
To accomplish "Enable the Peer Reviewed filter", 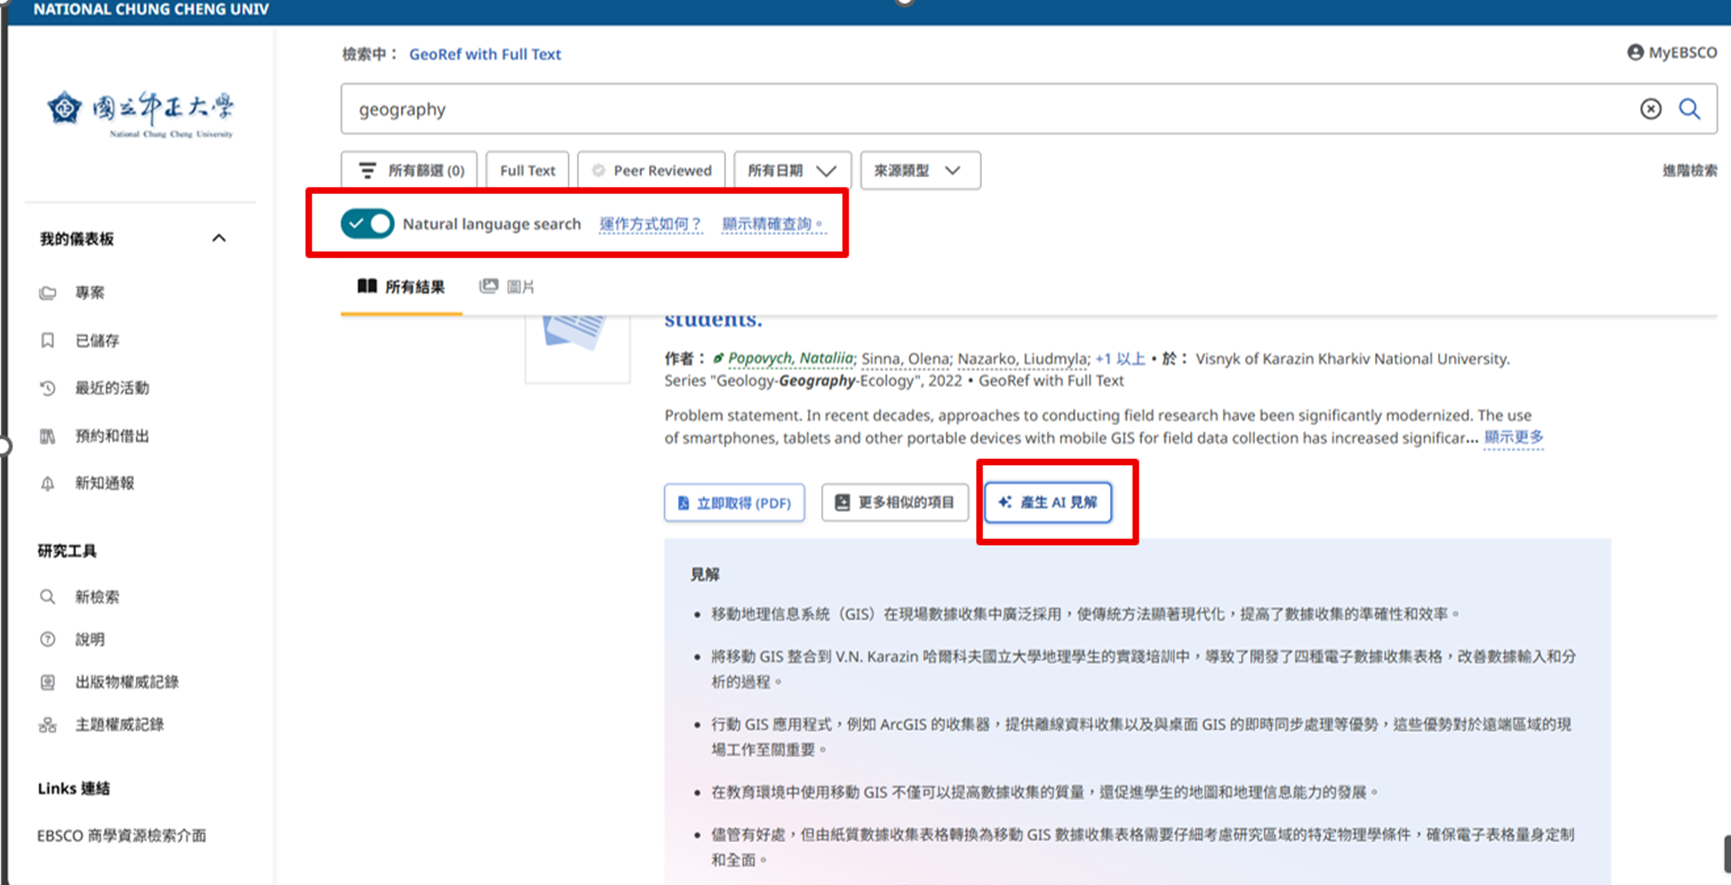I will [x=651, y=170].
